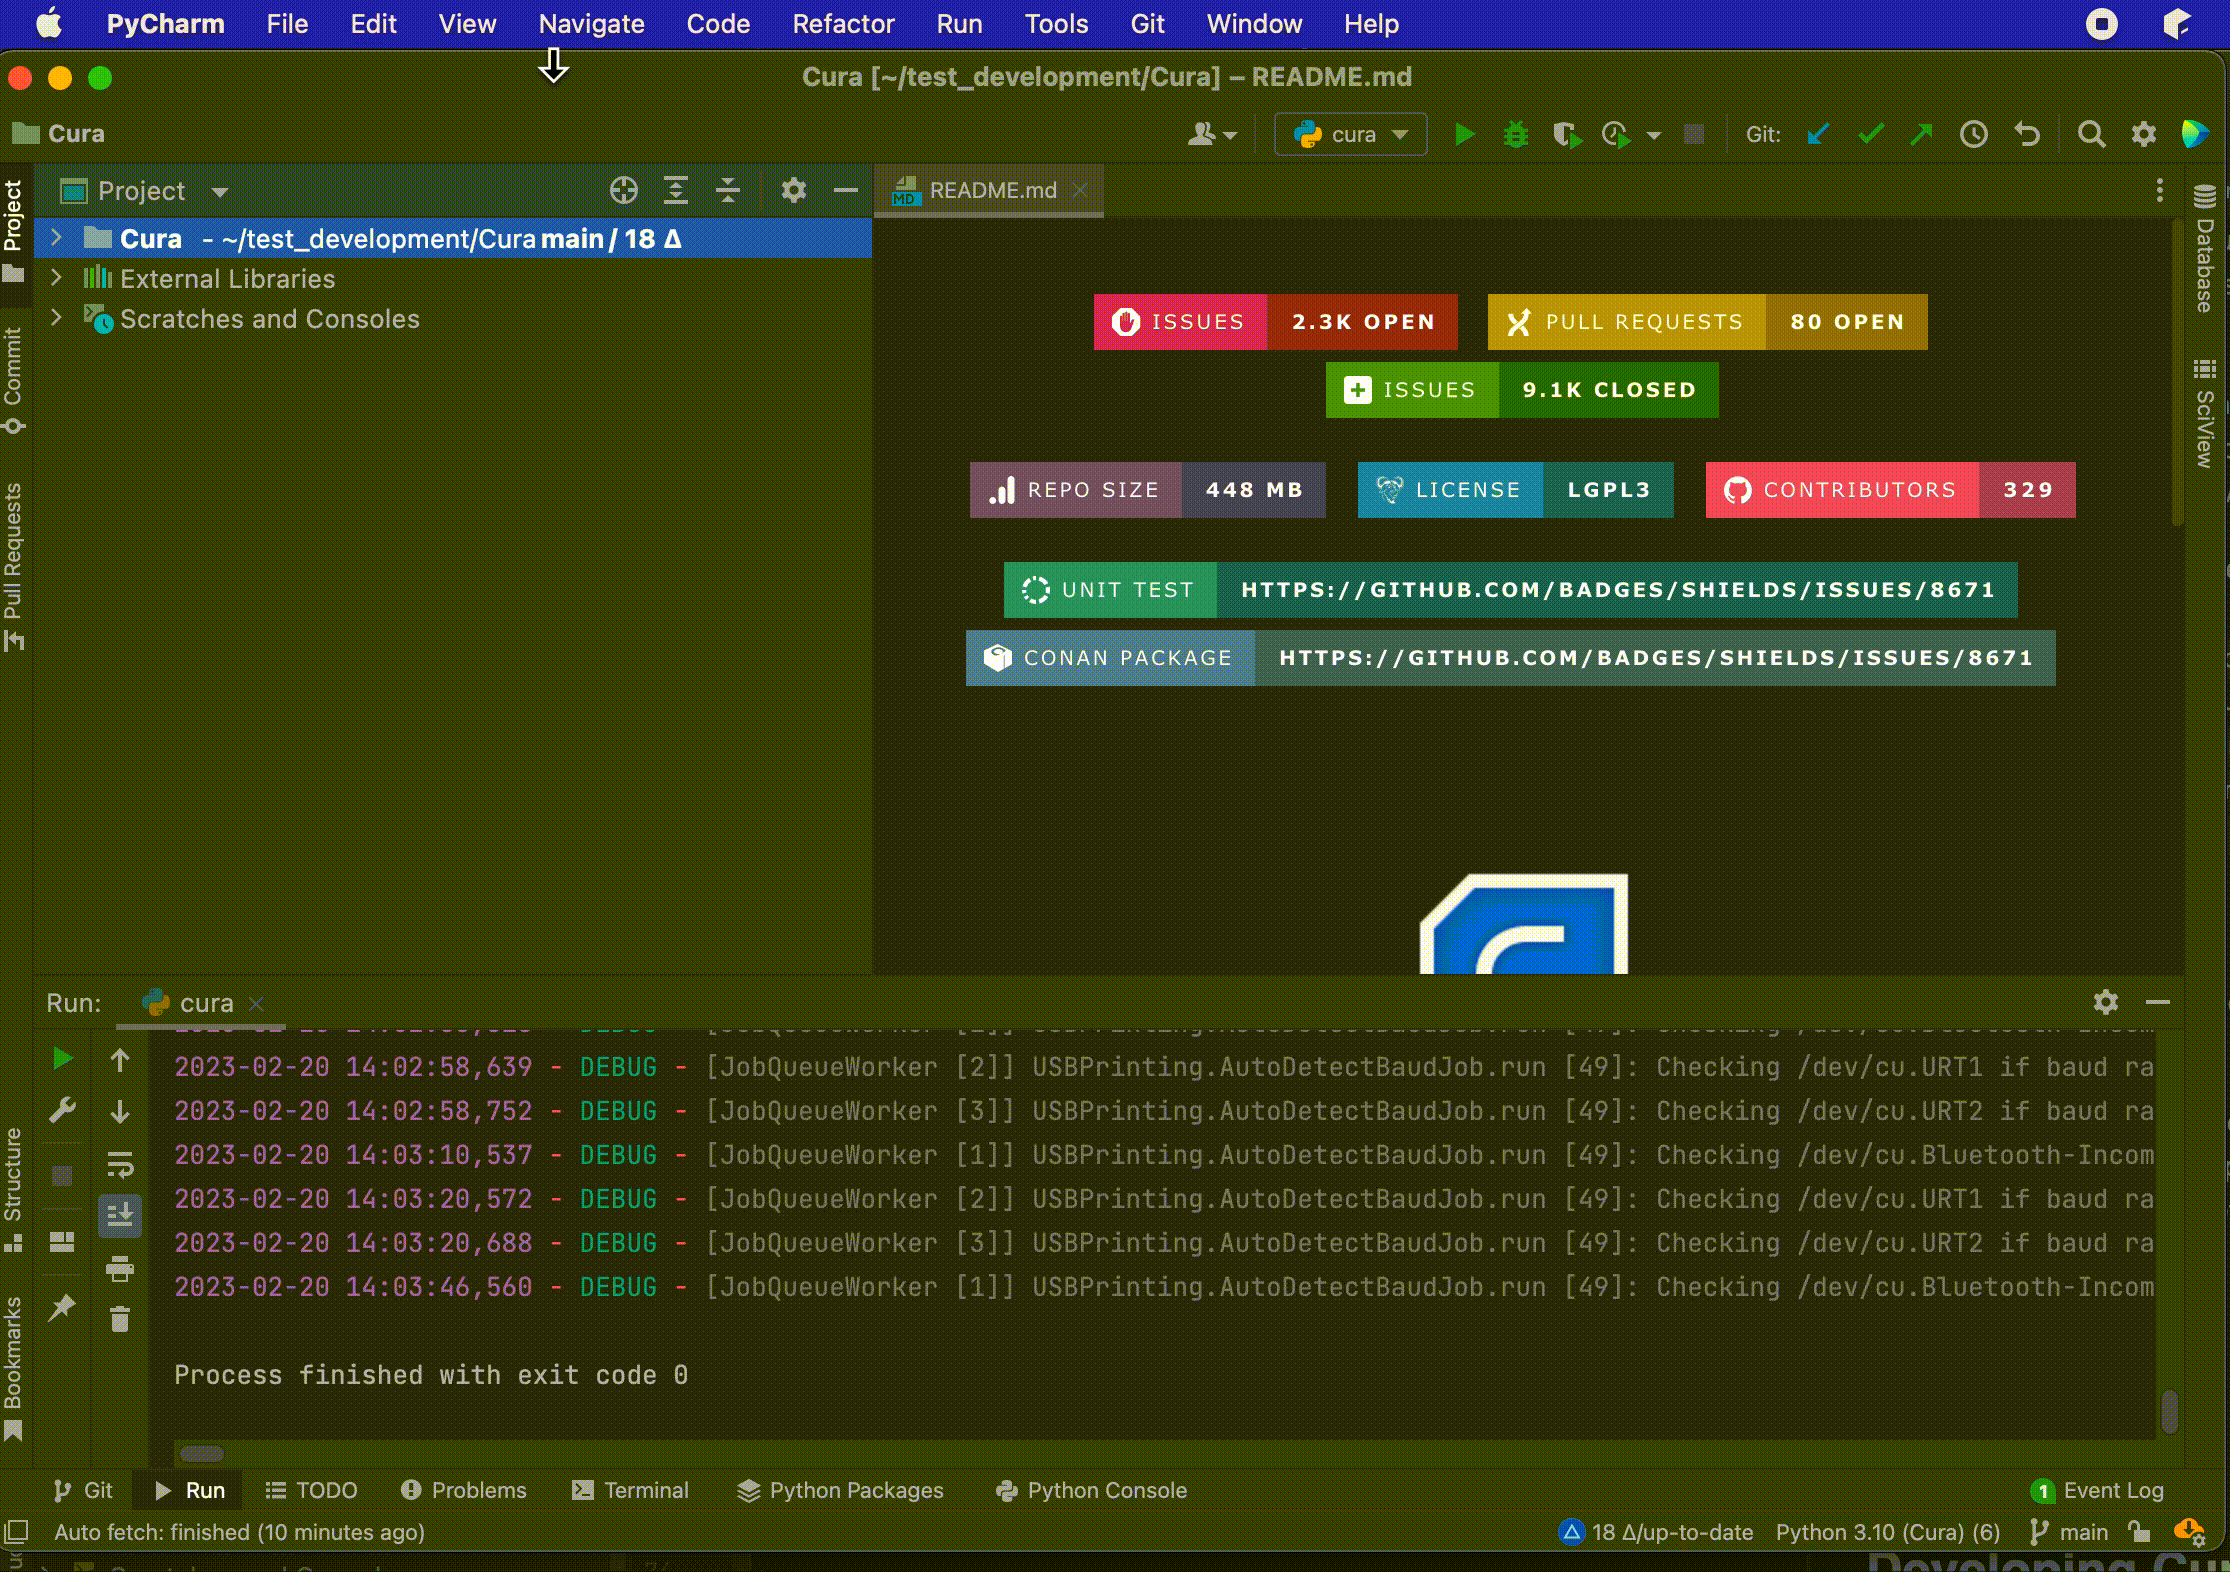This screenshot has width=2230, height=1572.
Task: Expand the Cura project root folder
Action: 56,238
